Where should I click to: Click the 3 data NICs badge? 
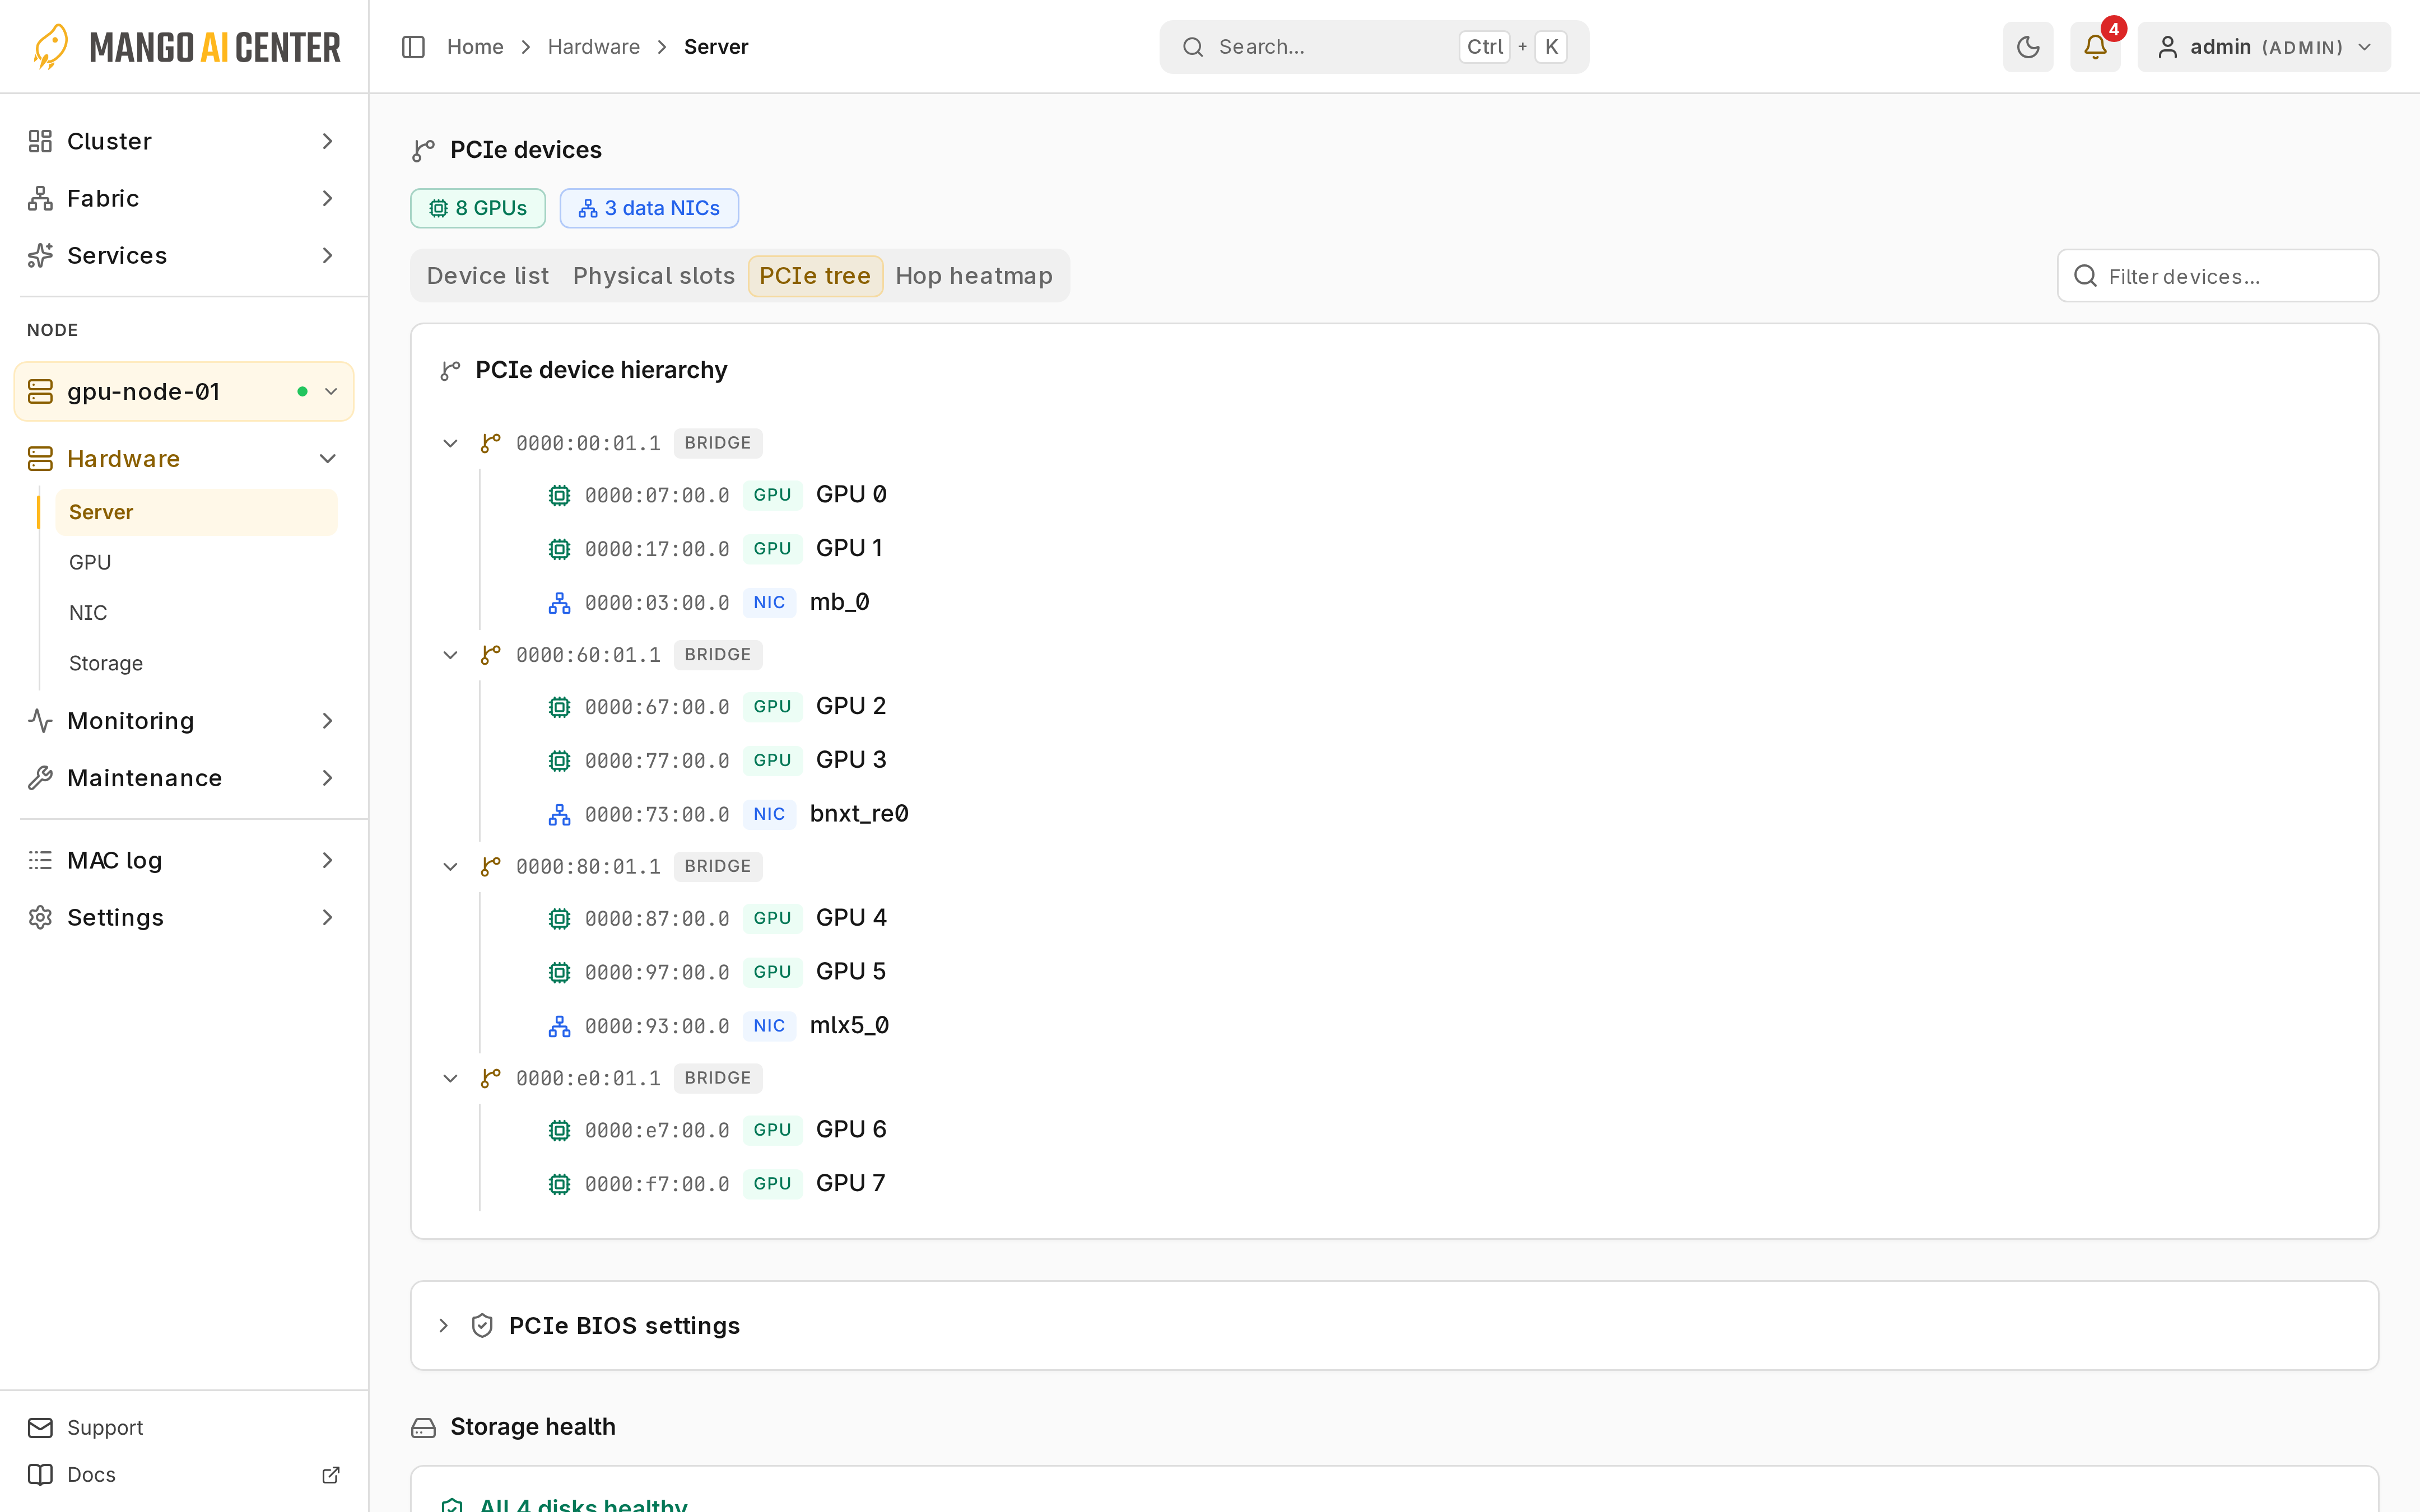click(649, 208)
